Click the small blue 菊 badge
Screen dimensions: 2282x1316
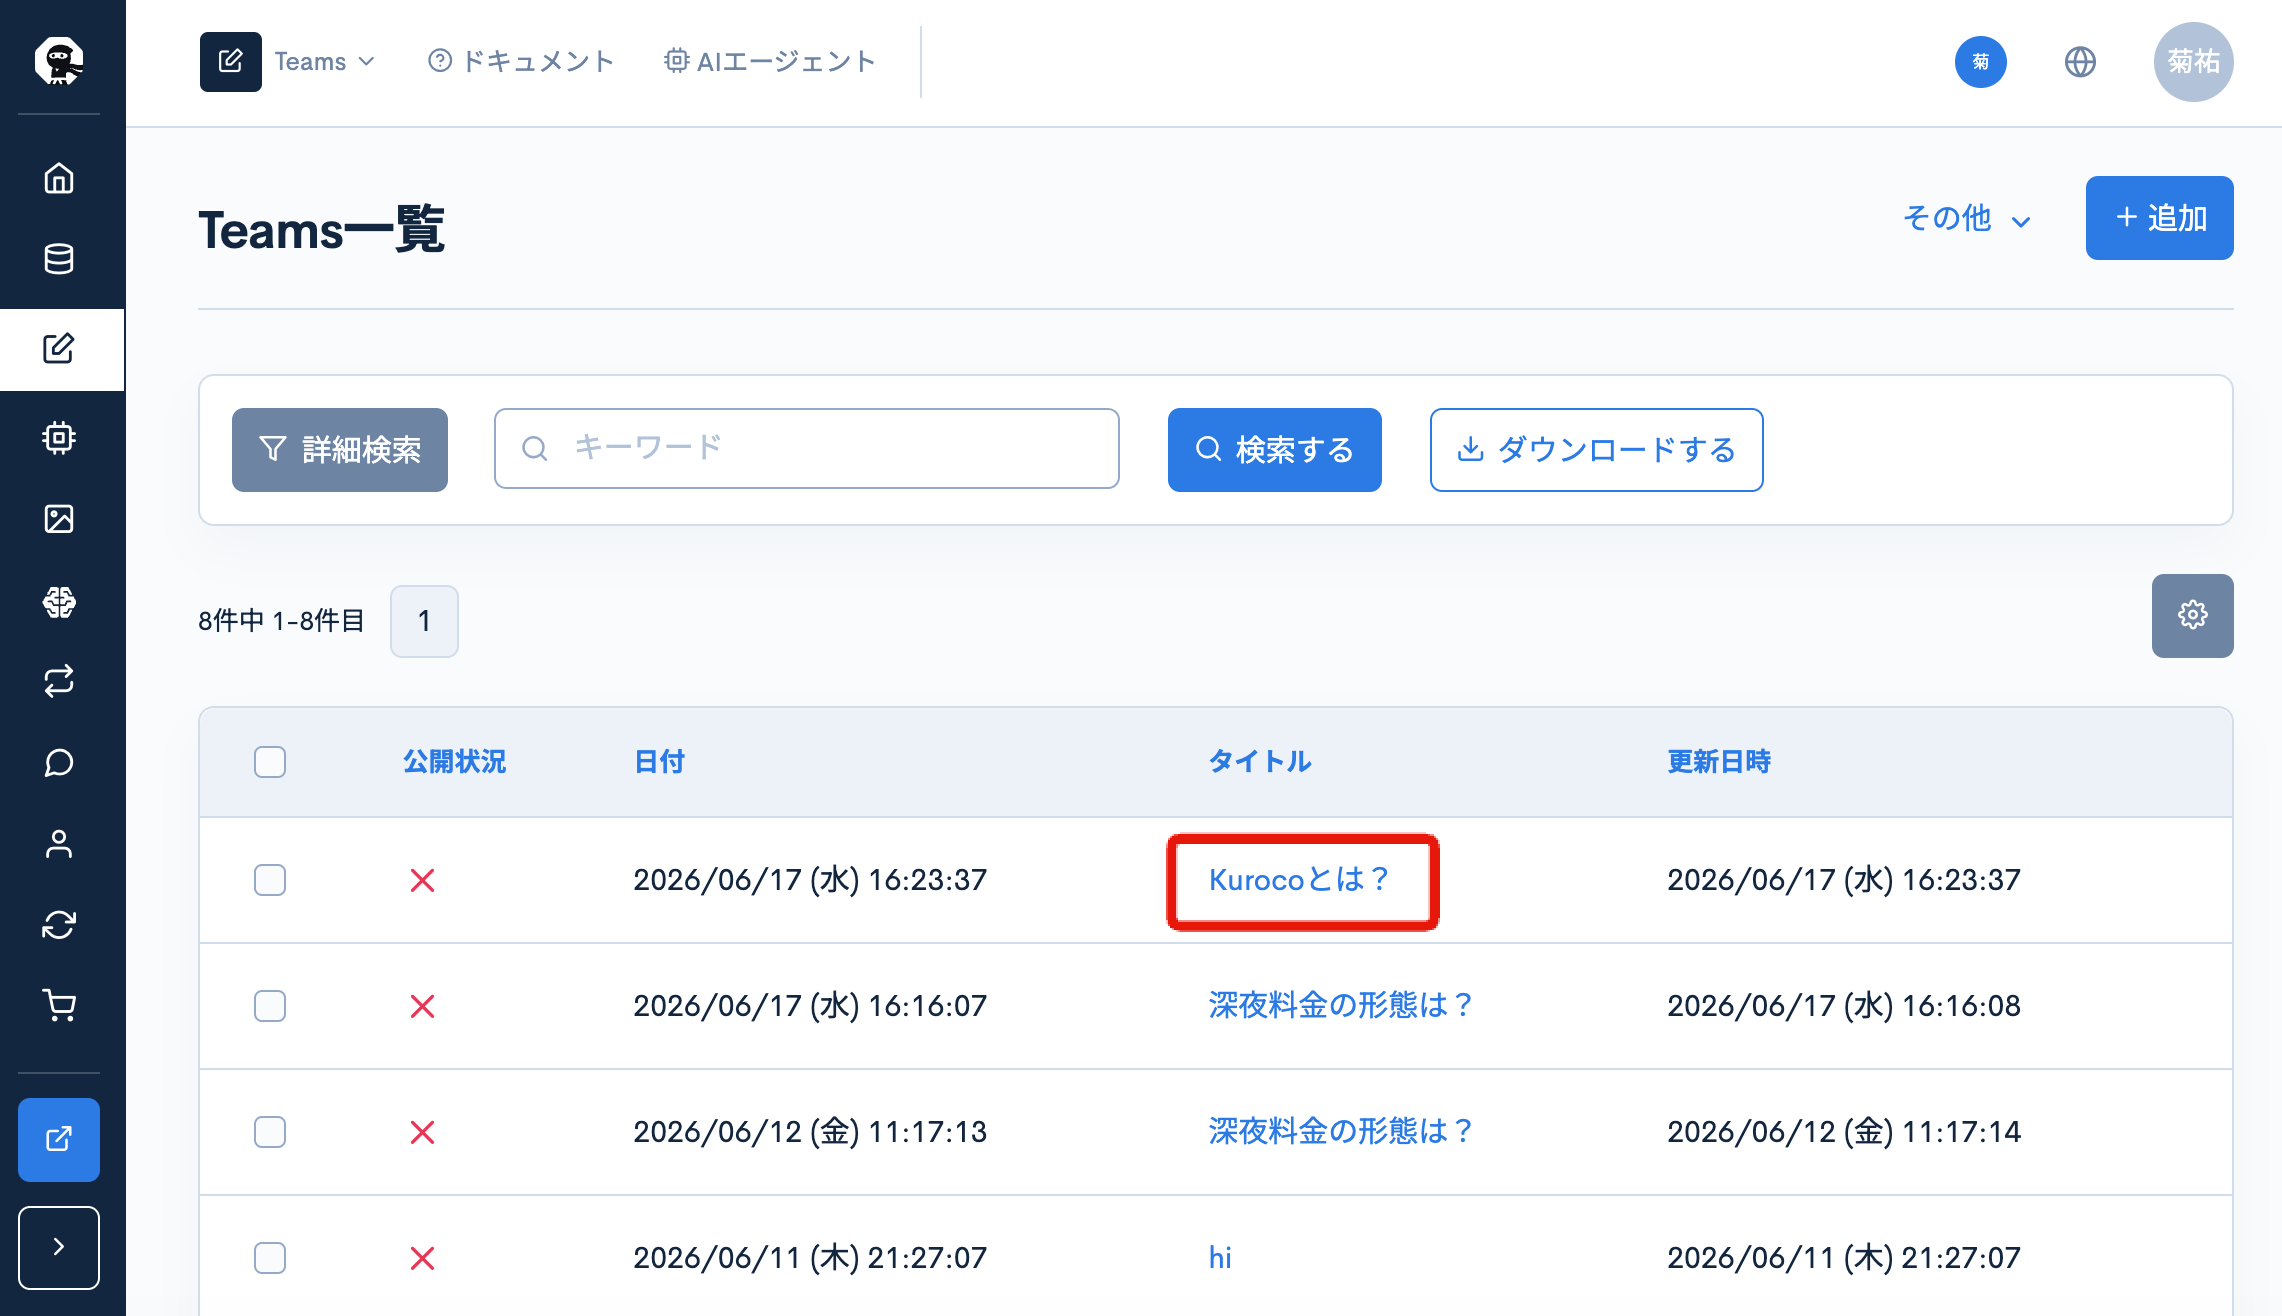click(x=1981, y=62)
